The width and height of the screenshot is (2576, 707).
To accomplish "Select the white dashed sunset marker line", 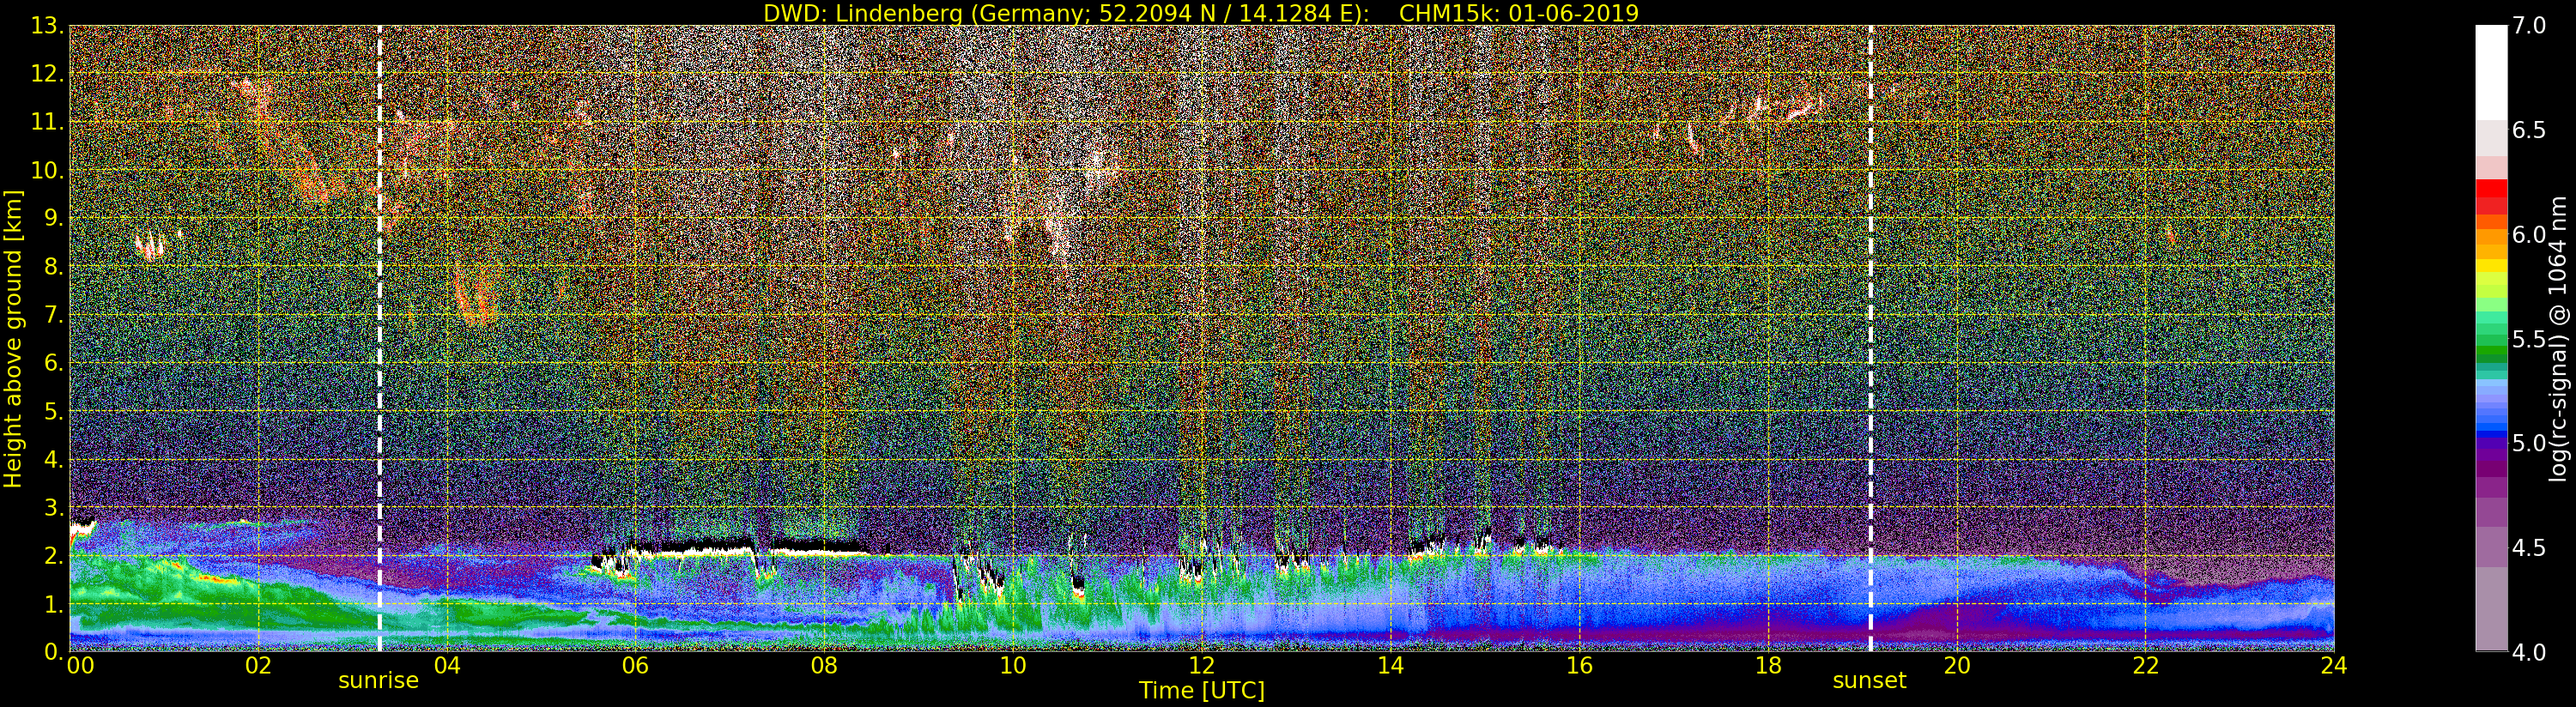I will [1870, 338].
